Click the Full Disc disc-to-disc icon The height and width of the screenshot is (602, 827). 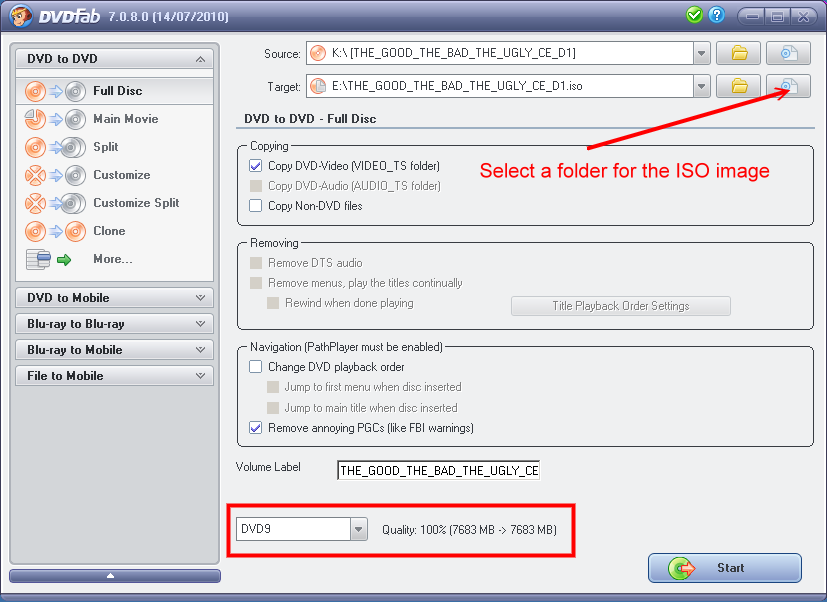pos(55,91)
